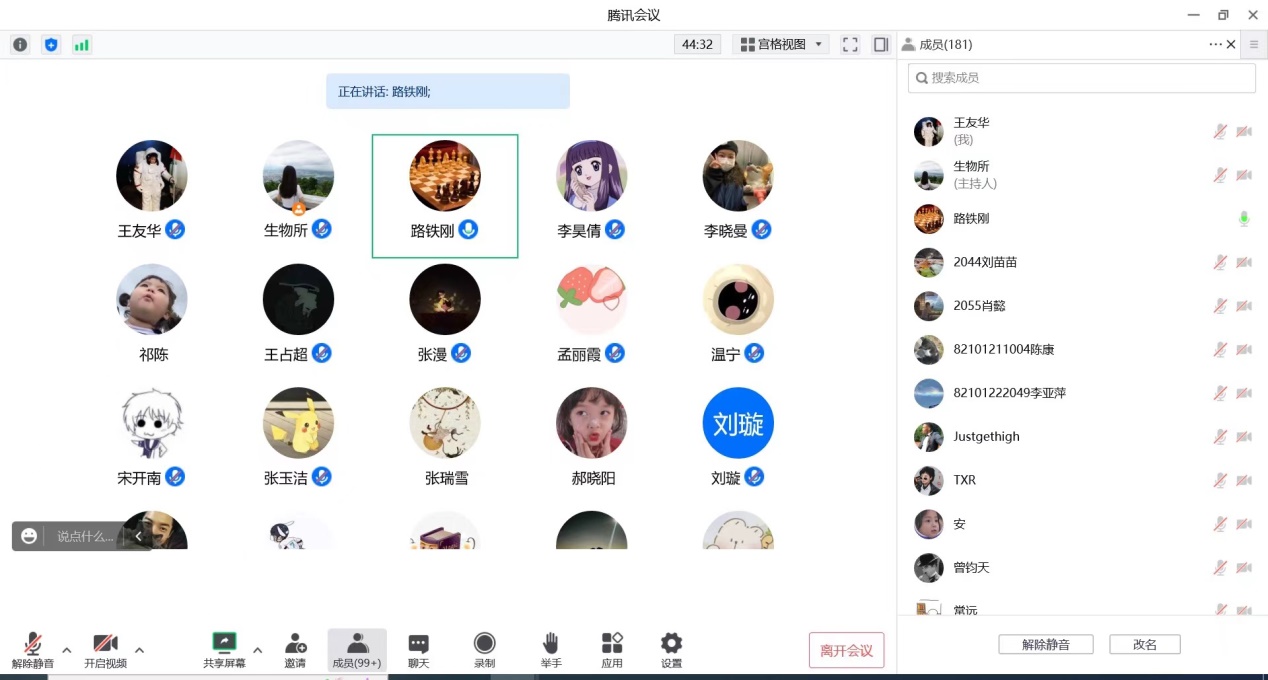Image resolution: width=1268 pixels, height=680 pixels.
Task: Open the blue security shield icon
Action: (x=51, y=45)
